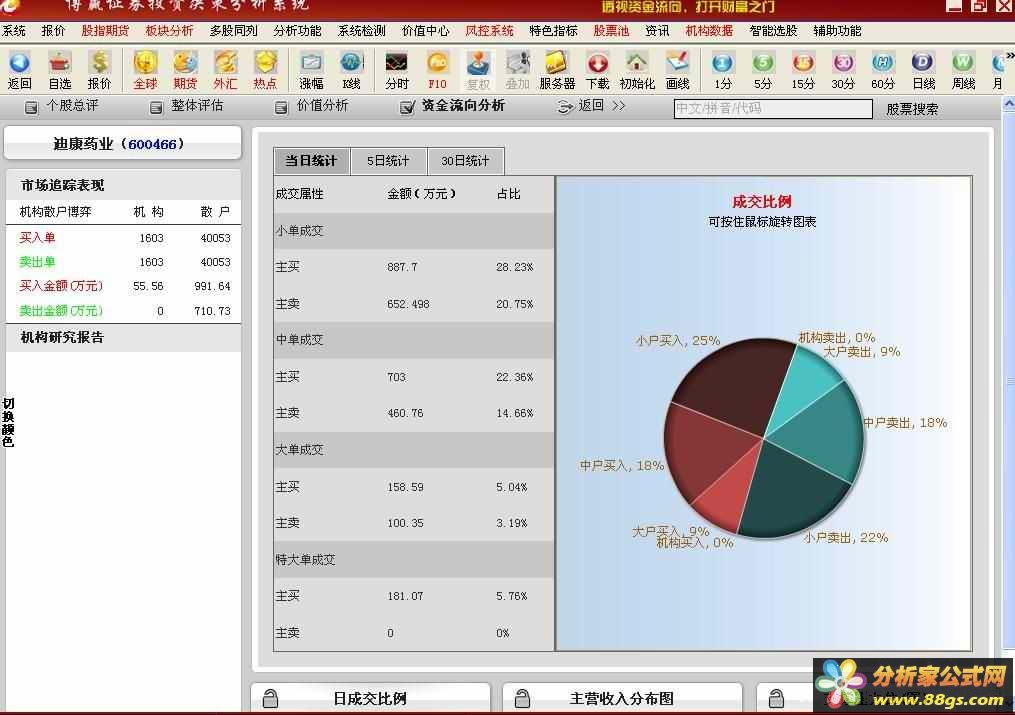Open the 智能选股 menu

[773, 30]
